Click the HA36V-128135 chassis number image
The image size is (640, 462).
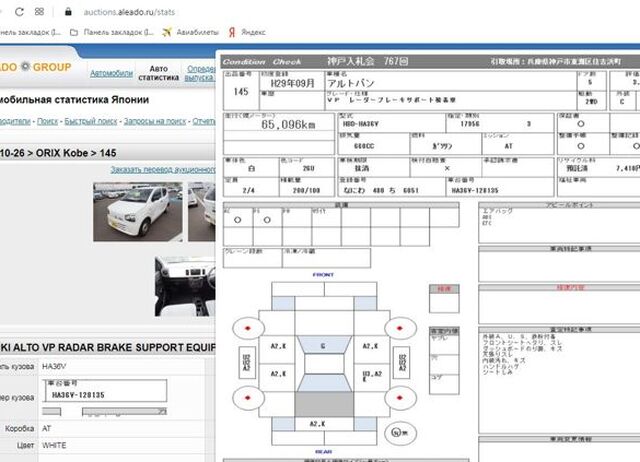pyautogui.click(x=105, y=391)
